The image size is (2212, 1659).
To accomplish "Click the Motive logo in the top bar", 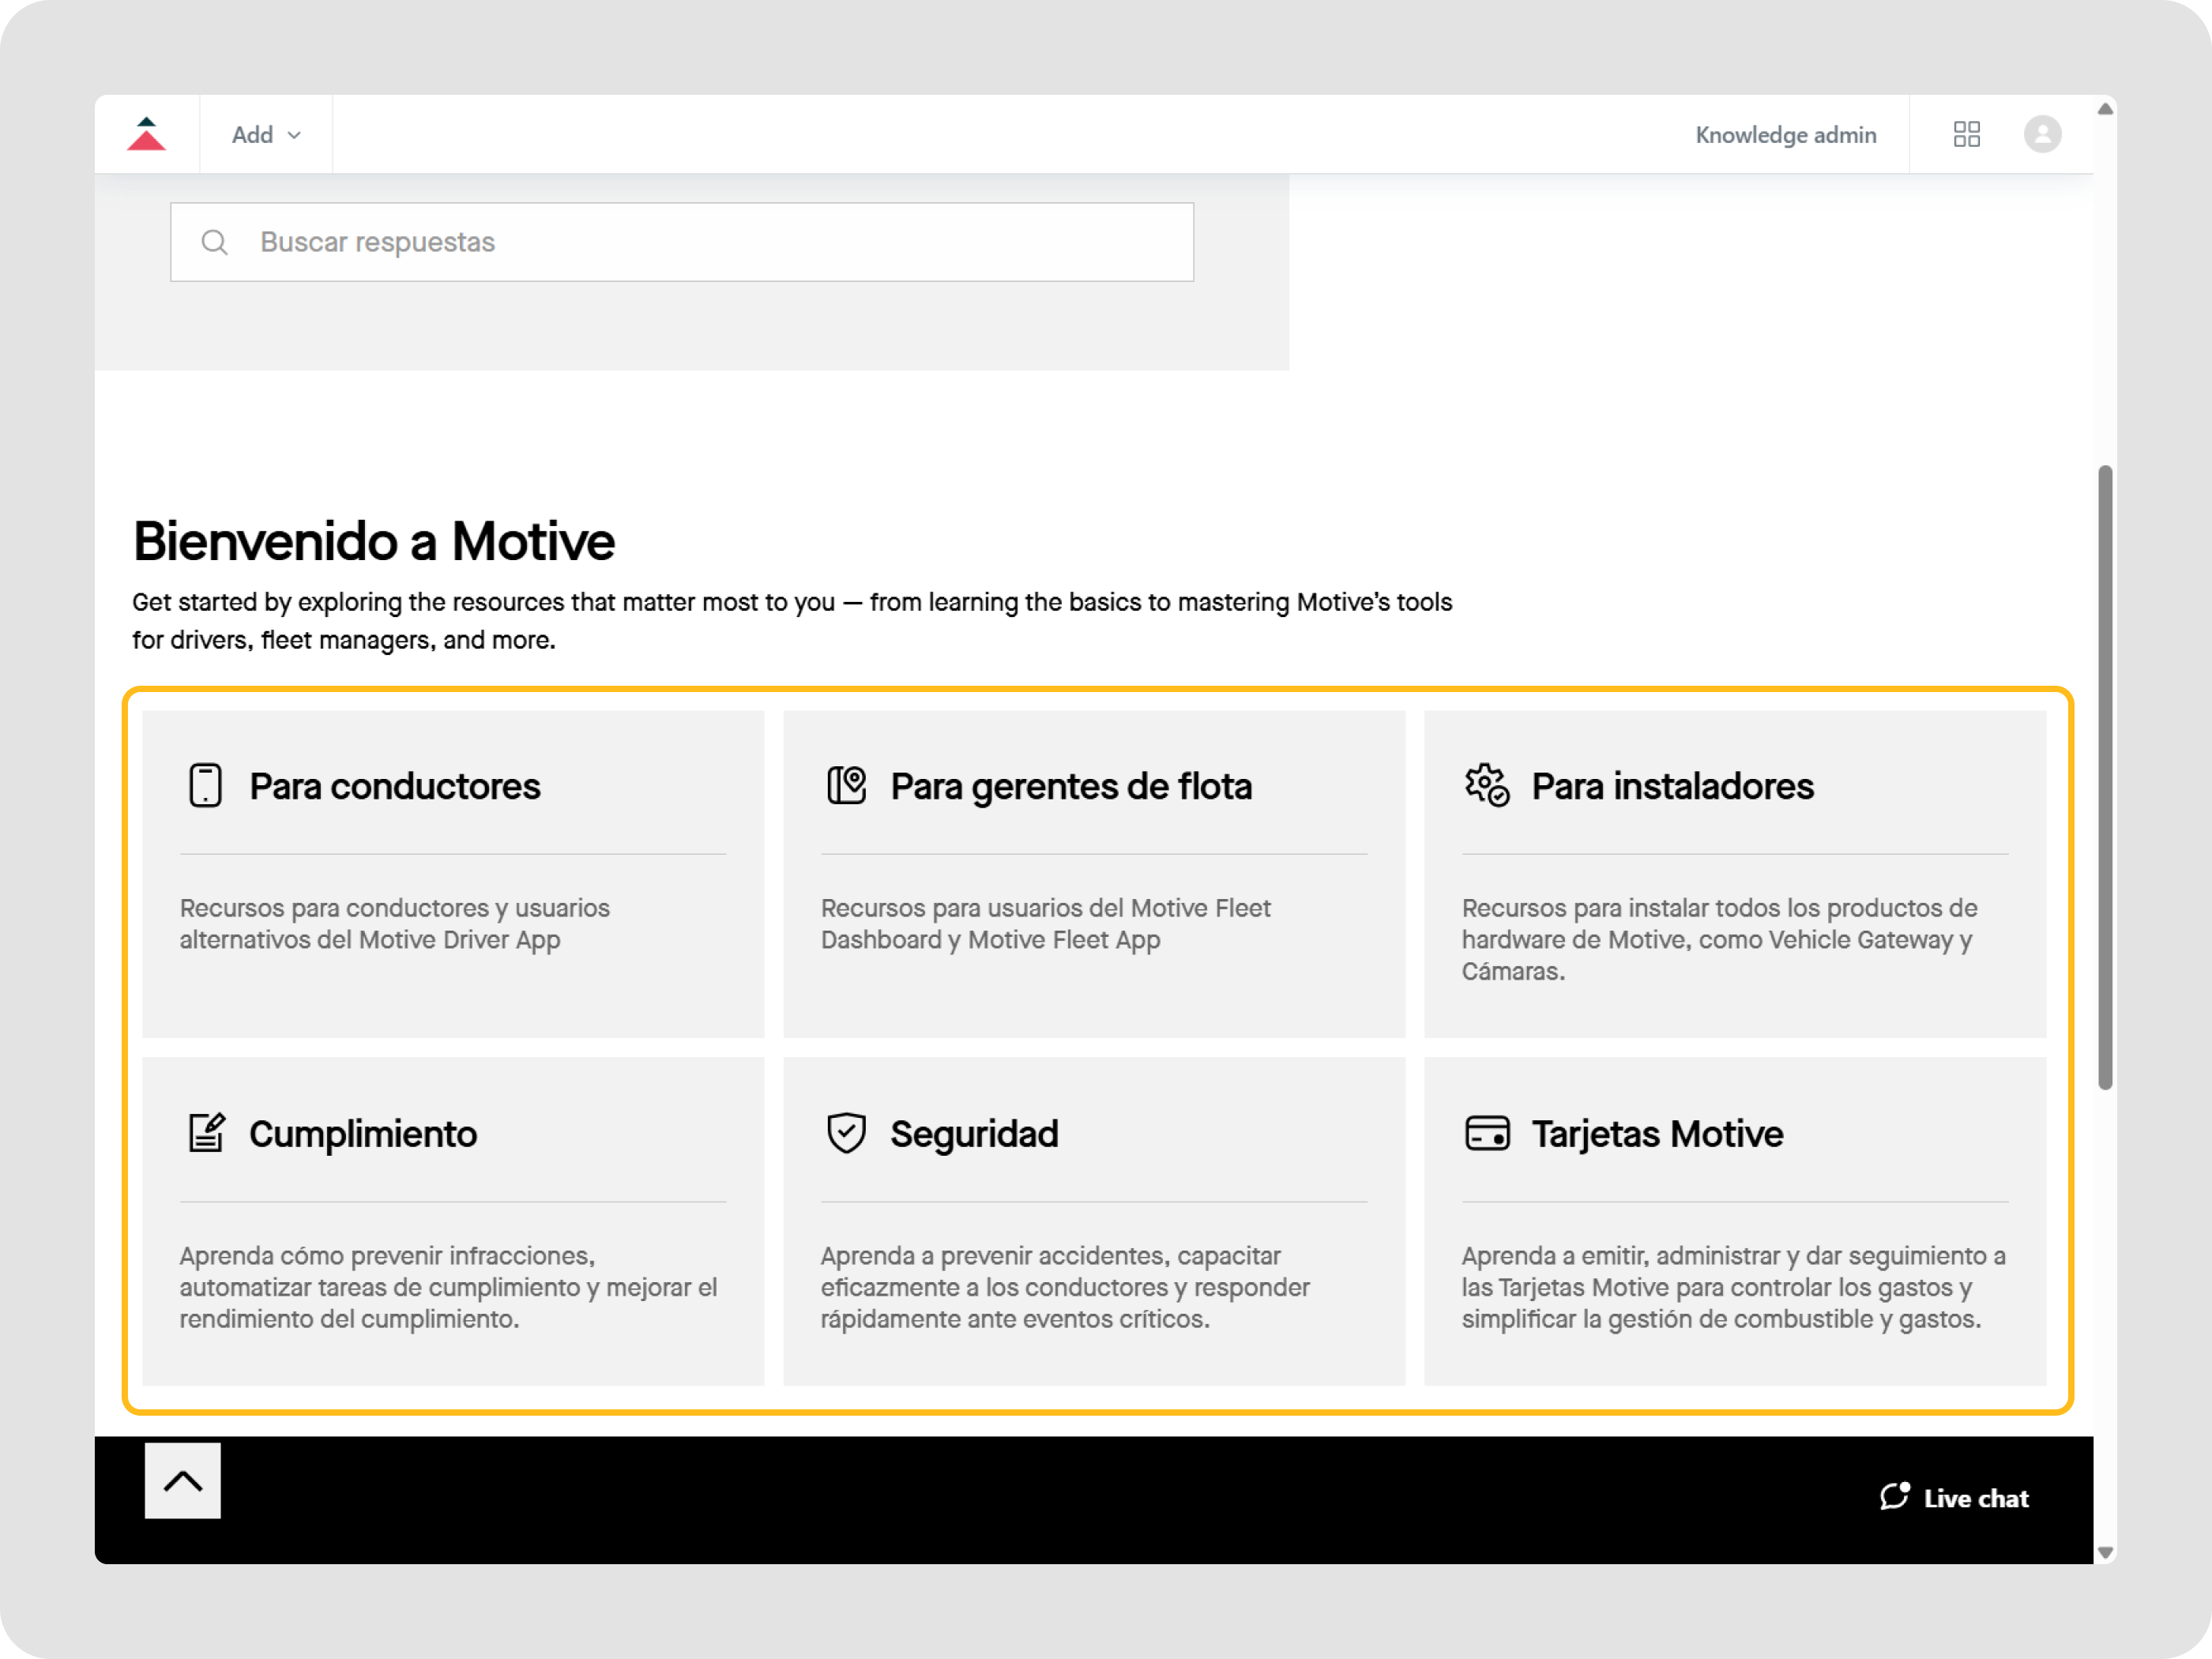I will pyautogui.click(x=147, y=133).
